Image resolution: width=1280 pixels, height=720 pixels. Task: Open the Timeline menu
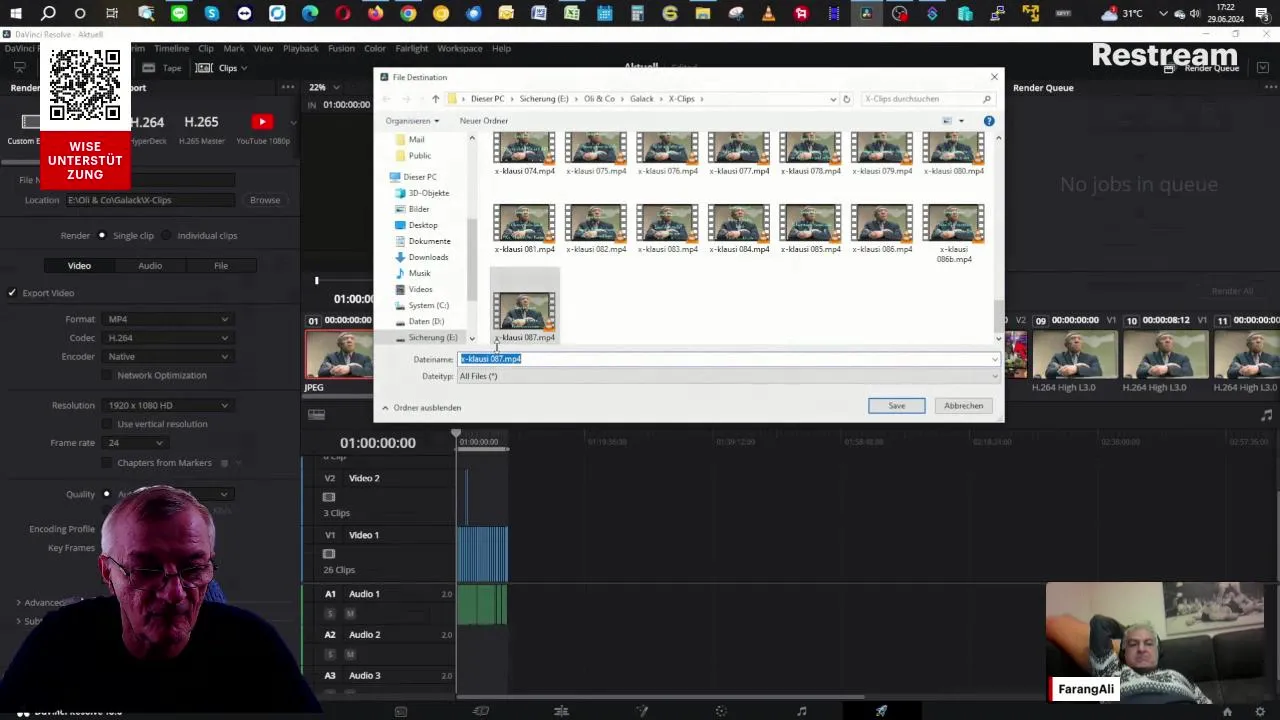[171, 48]
